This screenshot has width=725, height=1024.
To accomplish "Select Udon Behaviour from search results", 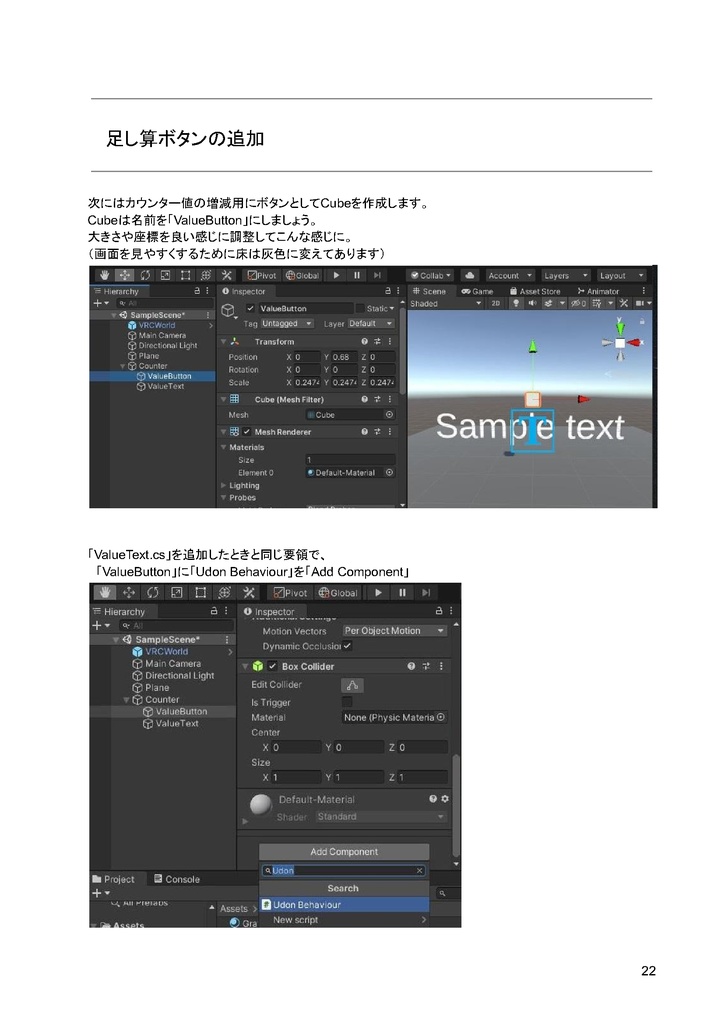I will pos(344,904).
